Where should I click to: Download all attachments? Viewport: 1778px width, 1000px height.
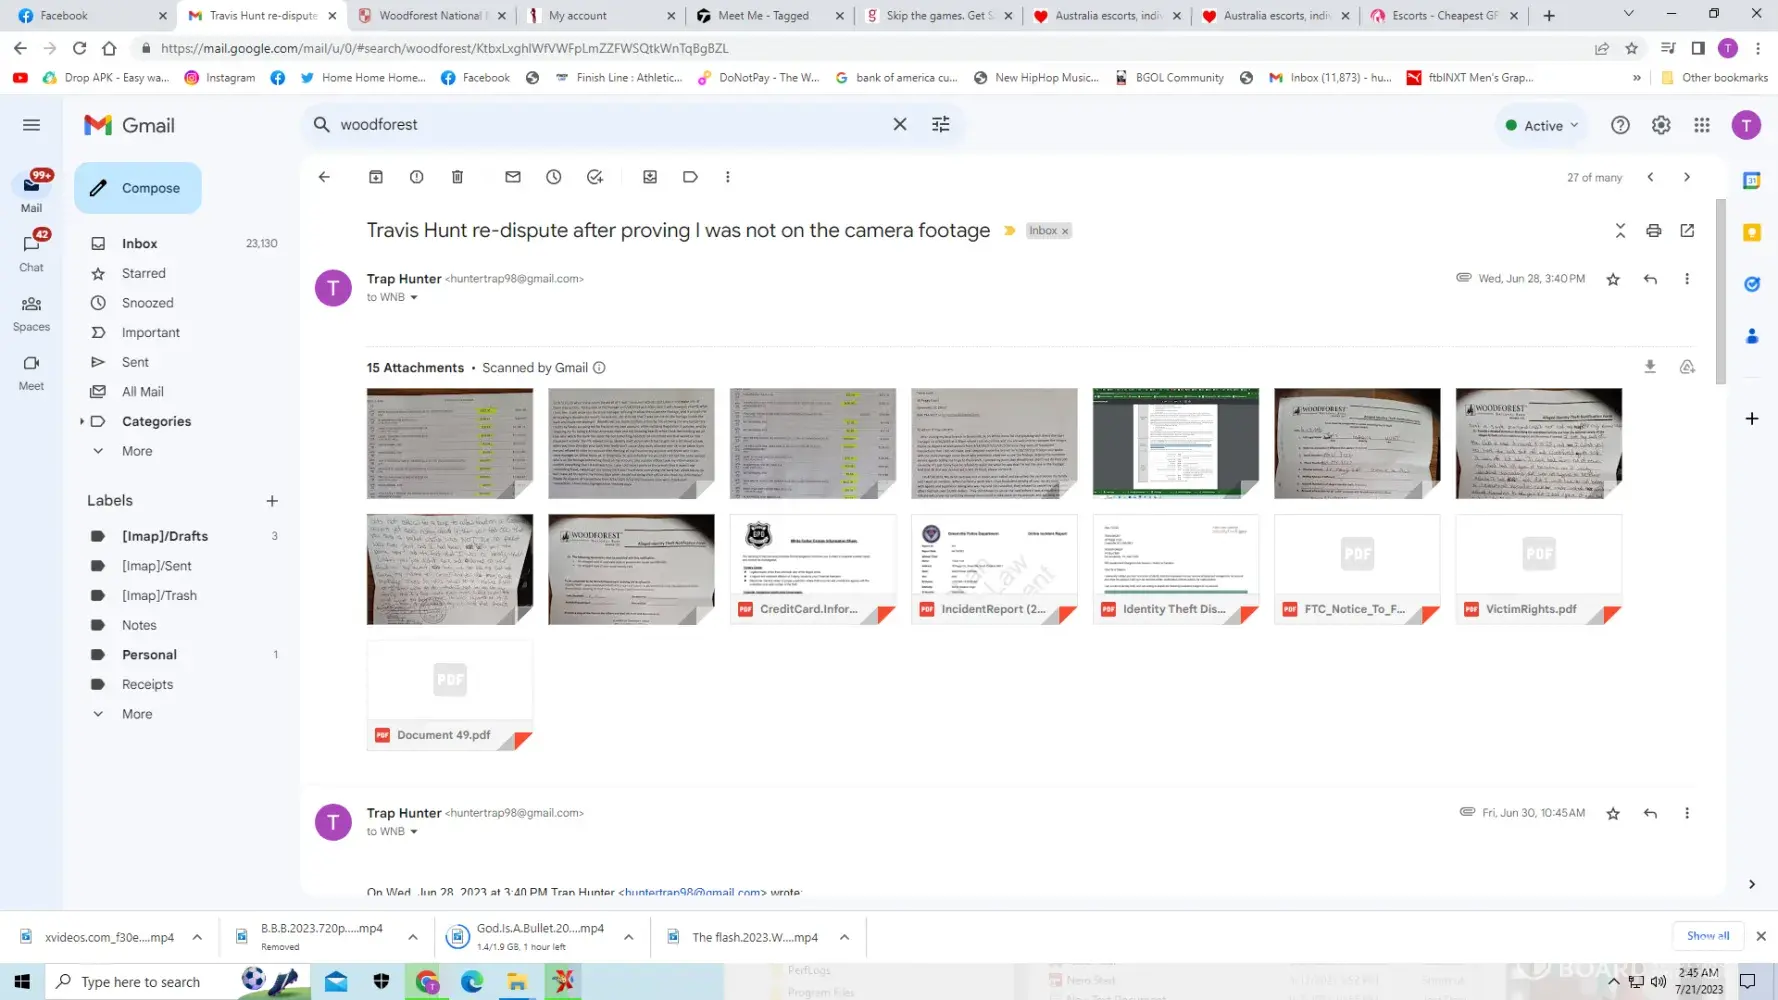[1650, 367]
